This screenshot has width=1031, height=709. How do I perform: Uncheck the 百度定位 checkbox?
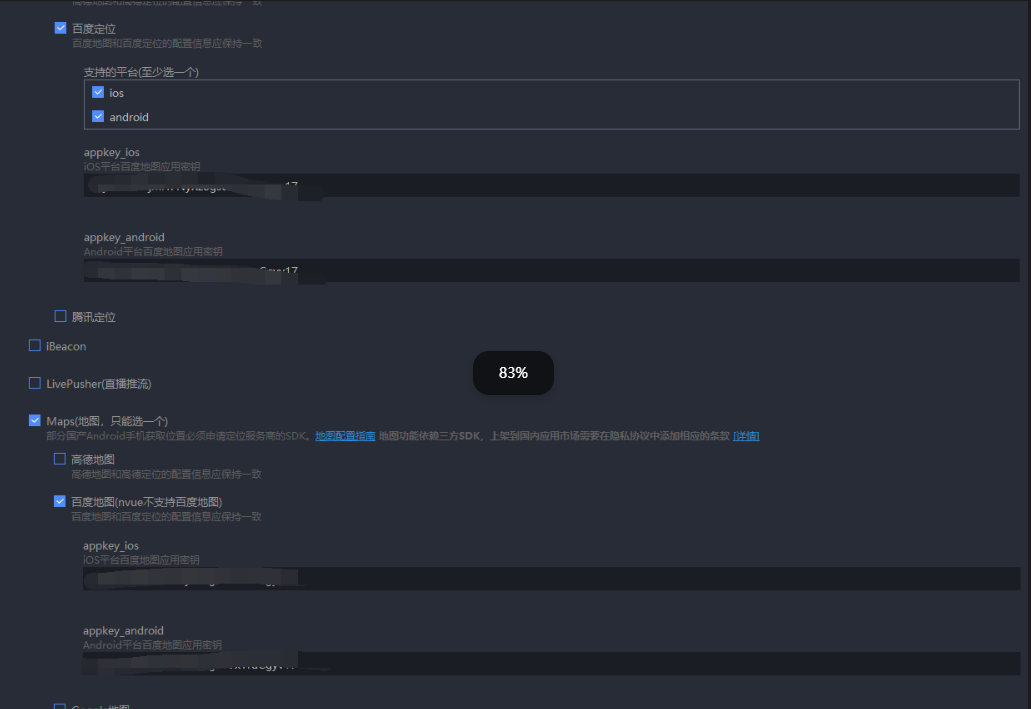pyautogui.click(x=60, y=28)
